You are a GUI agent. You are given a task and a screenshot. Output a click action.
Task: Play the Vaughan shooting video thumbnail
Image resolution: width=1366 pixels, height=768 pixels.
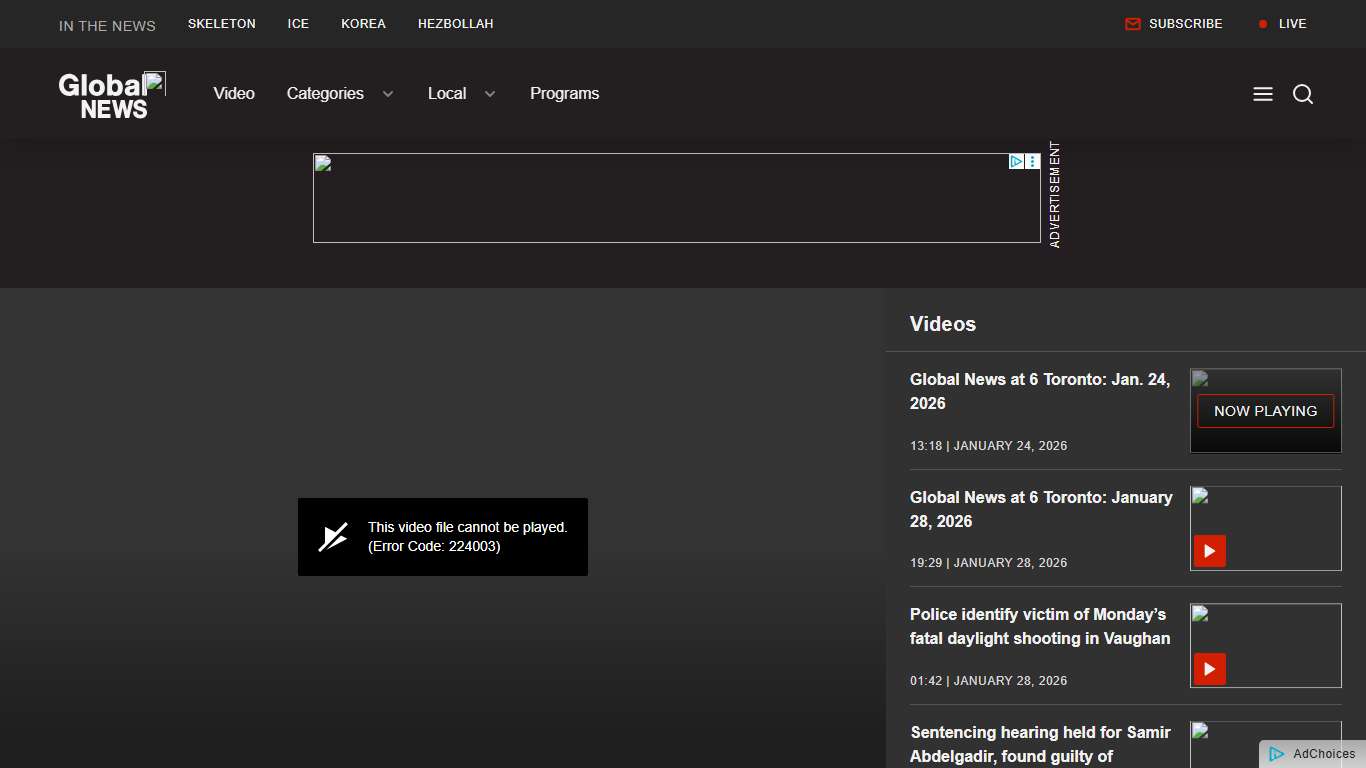click(1210, 669)
